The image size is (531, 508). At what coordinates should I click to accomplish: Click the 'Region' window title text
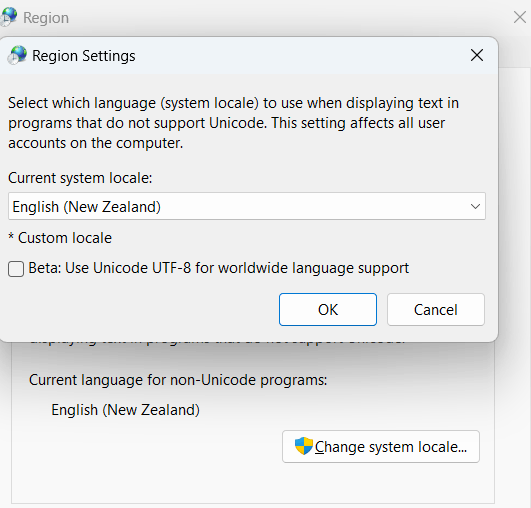coord(46,18)
